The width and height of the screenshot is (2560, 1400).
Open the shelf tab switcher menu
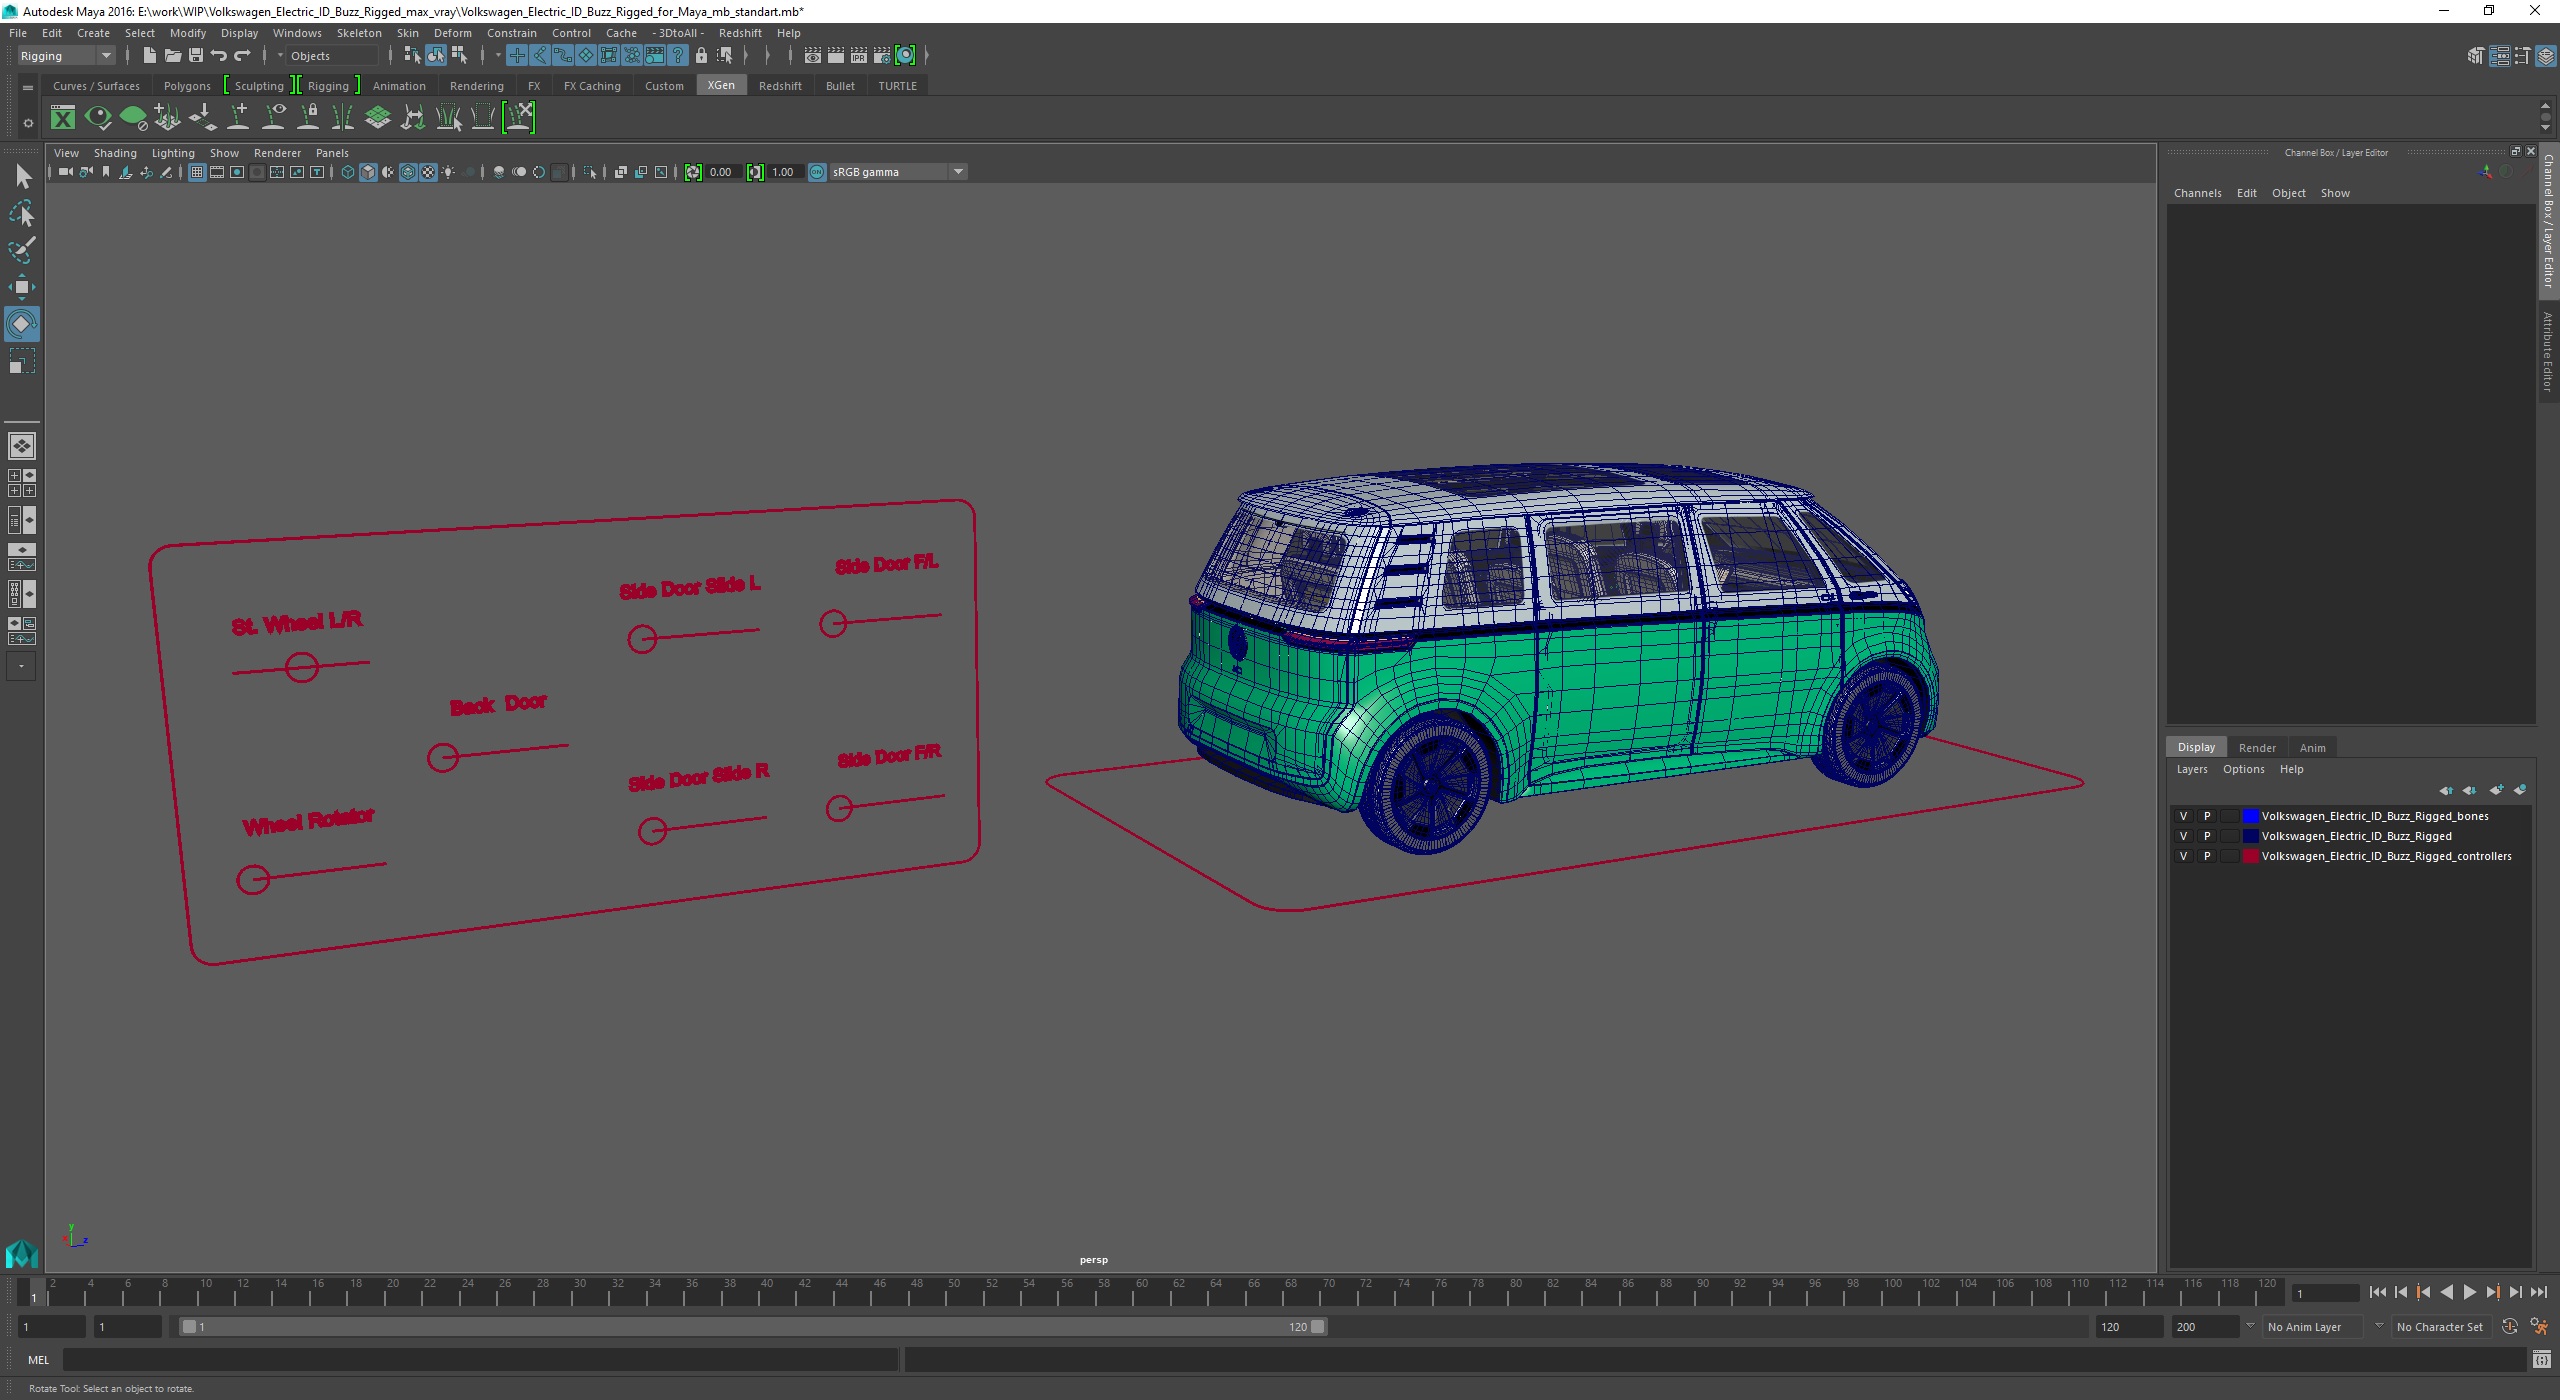[28, 88]
